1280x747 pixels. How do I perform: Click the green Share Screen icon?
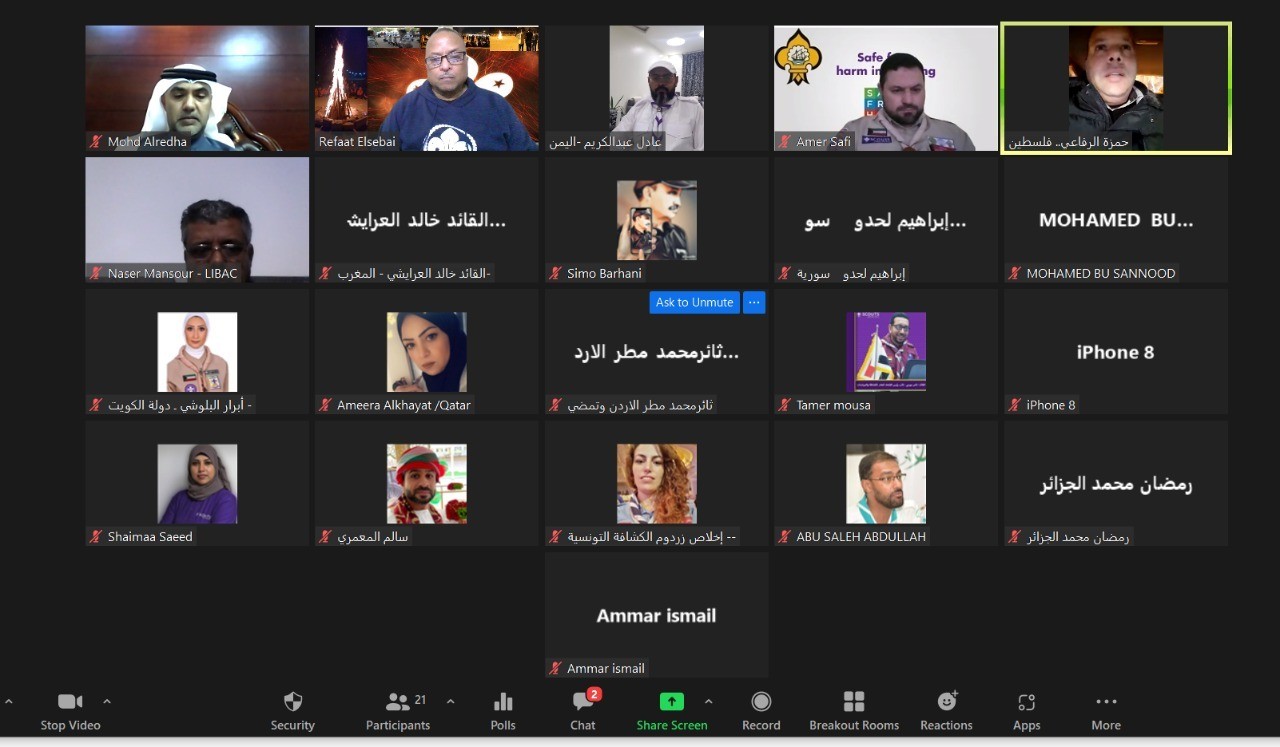click(671, 702)
